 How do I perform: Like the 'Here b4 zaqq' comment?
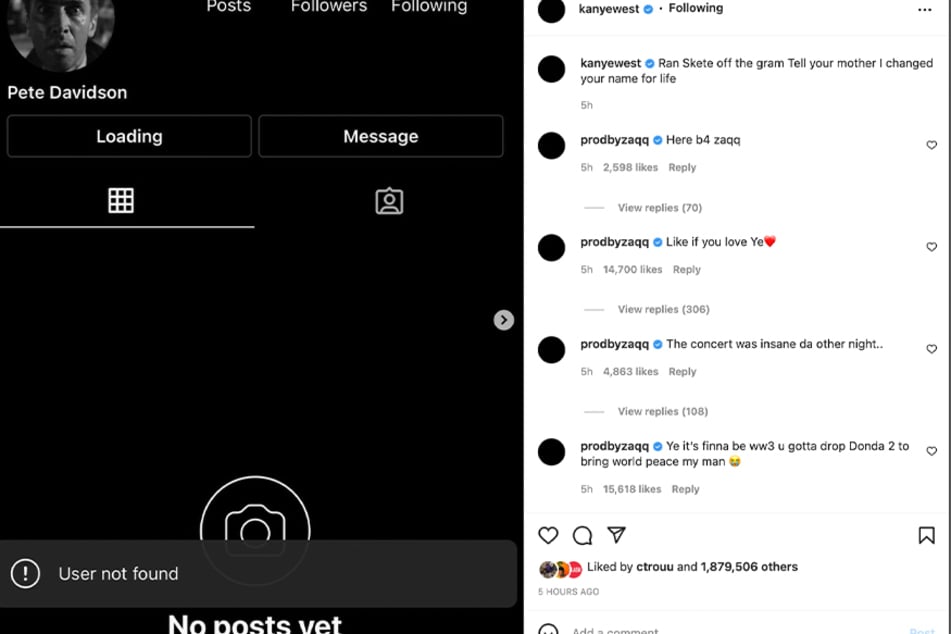tap(932, 145)
